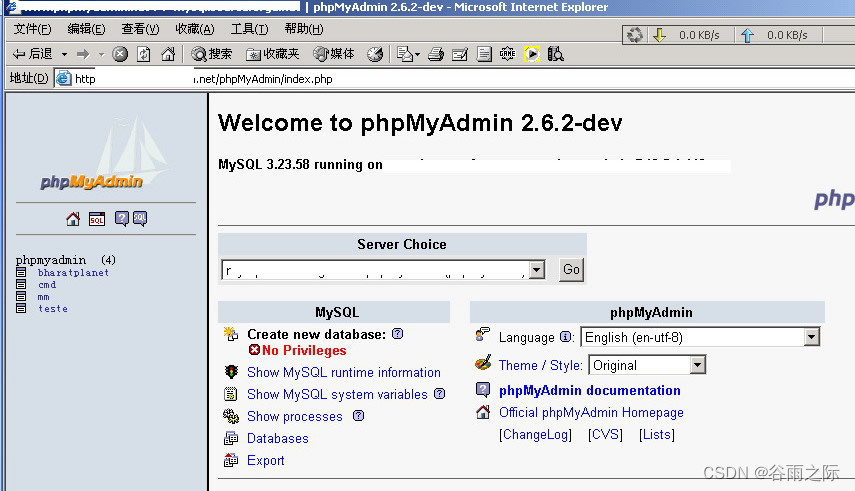This screenshot has height=491, width=855.
Task: Click the IE Forward arrow button
Action: pyautogui.click(x=83, y=54)
